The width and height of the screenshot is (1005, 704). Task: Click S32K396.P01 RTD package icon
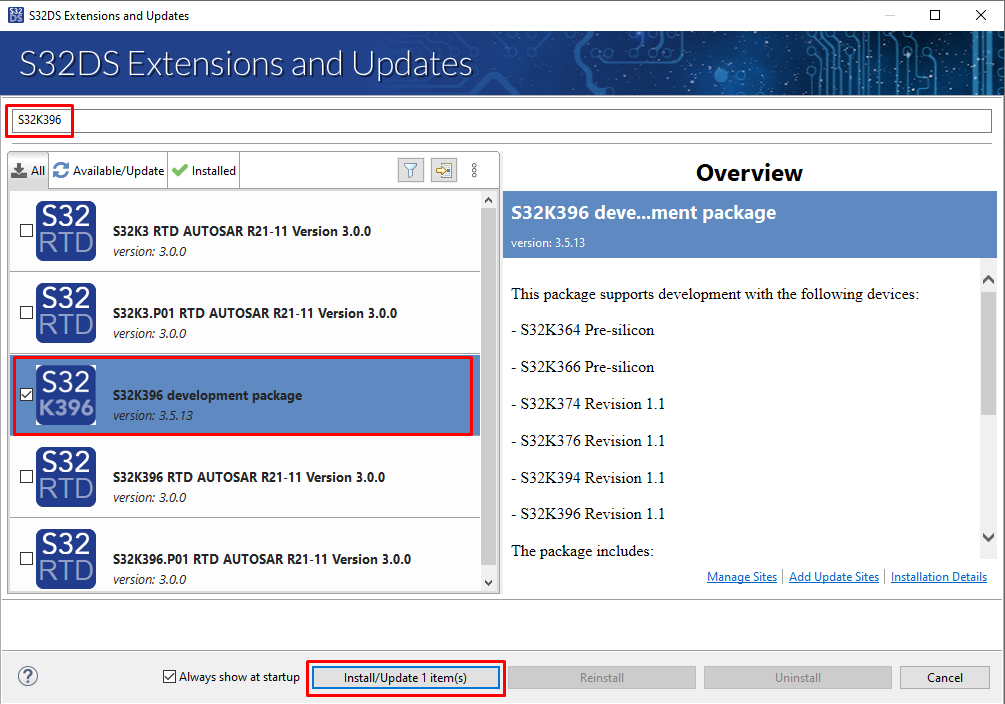[x=66, y=558]
